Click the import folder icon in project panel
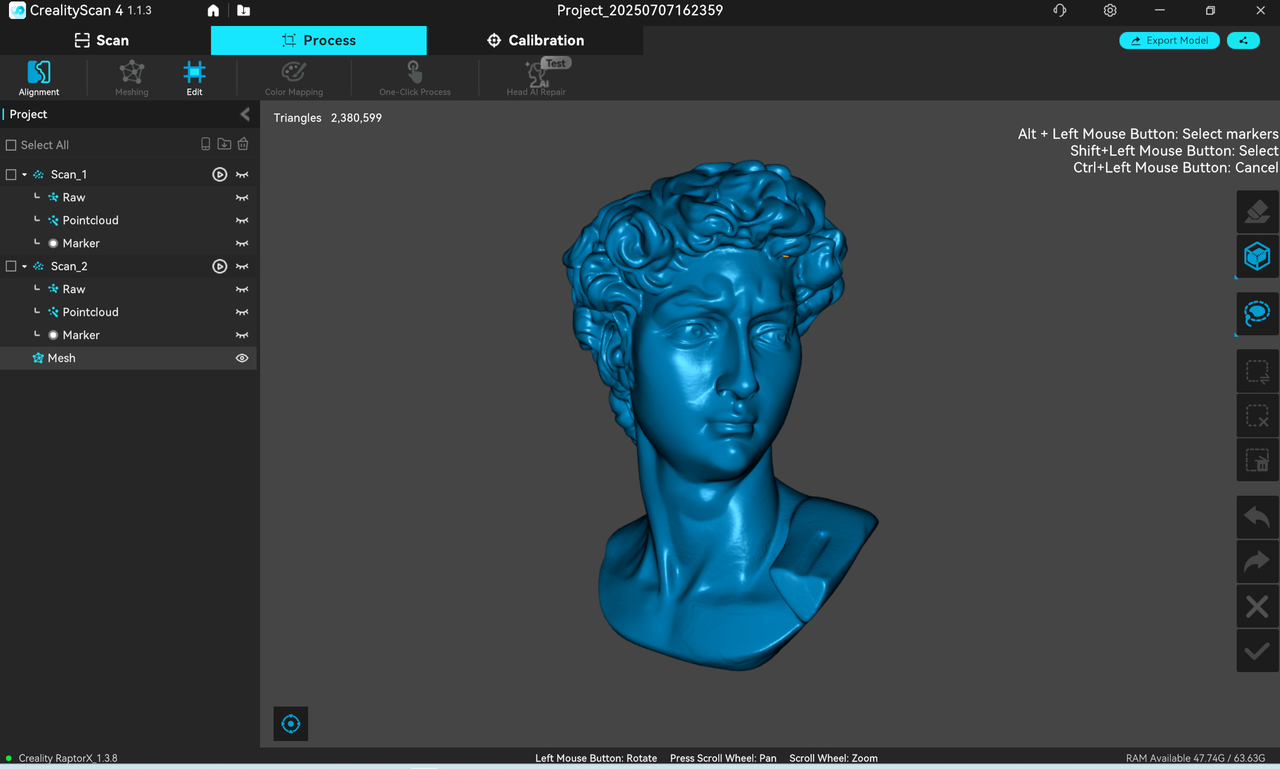Viewport: 1280px width, 769px height. [224, 144]
